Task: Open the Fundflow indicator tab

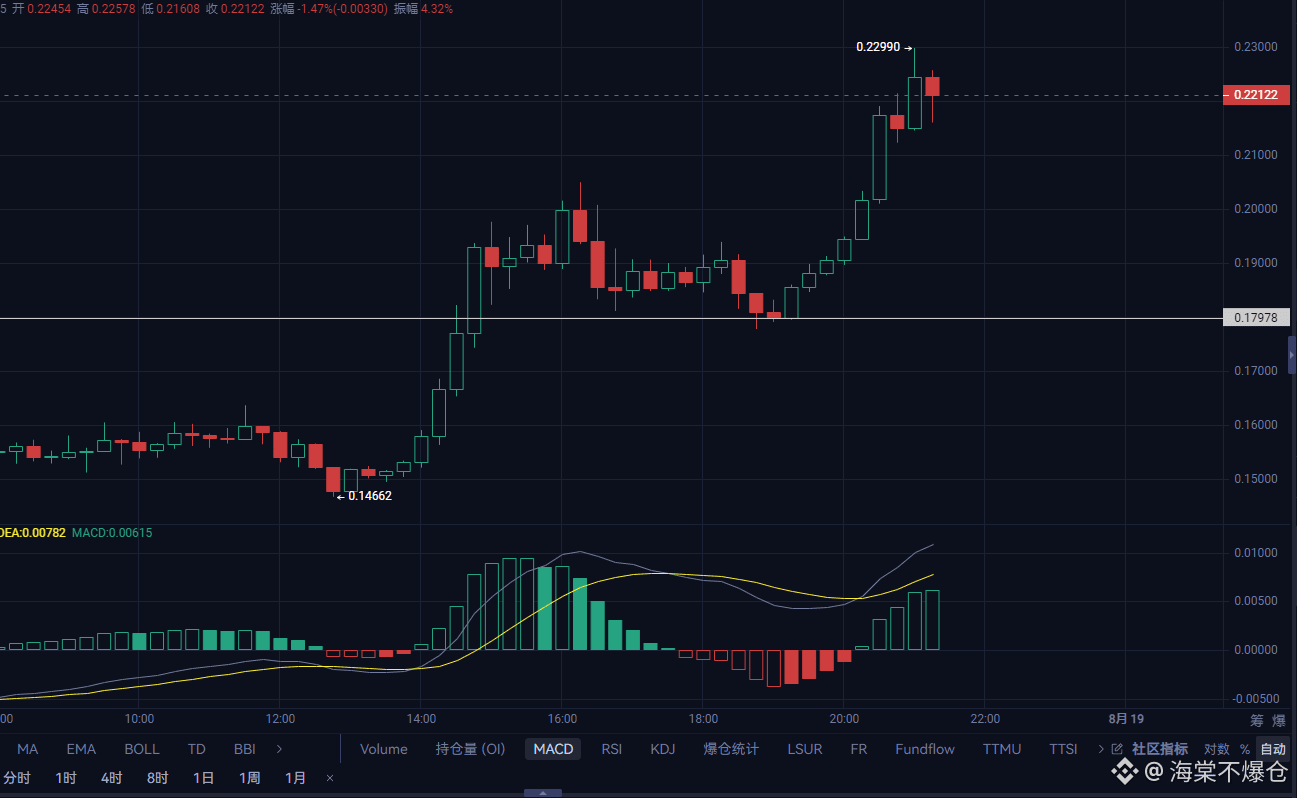Action: [925, 749]
